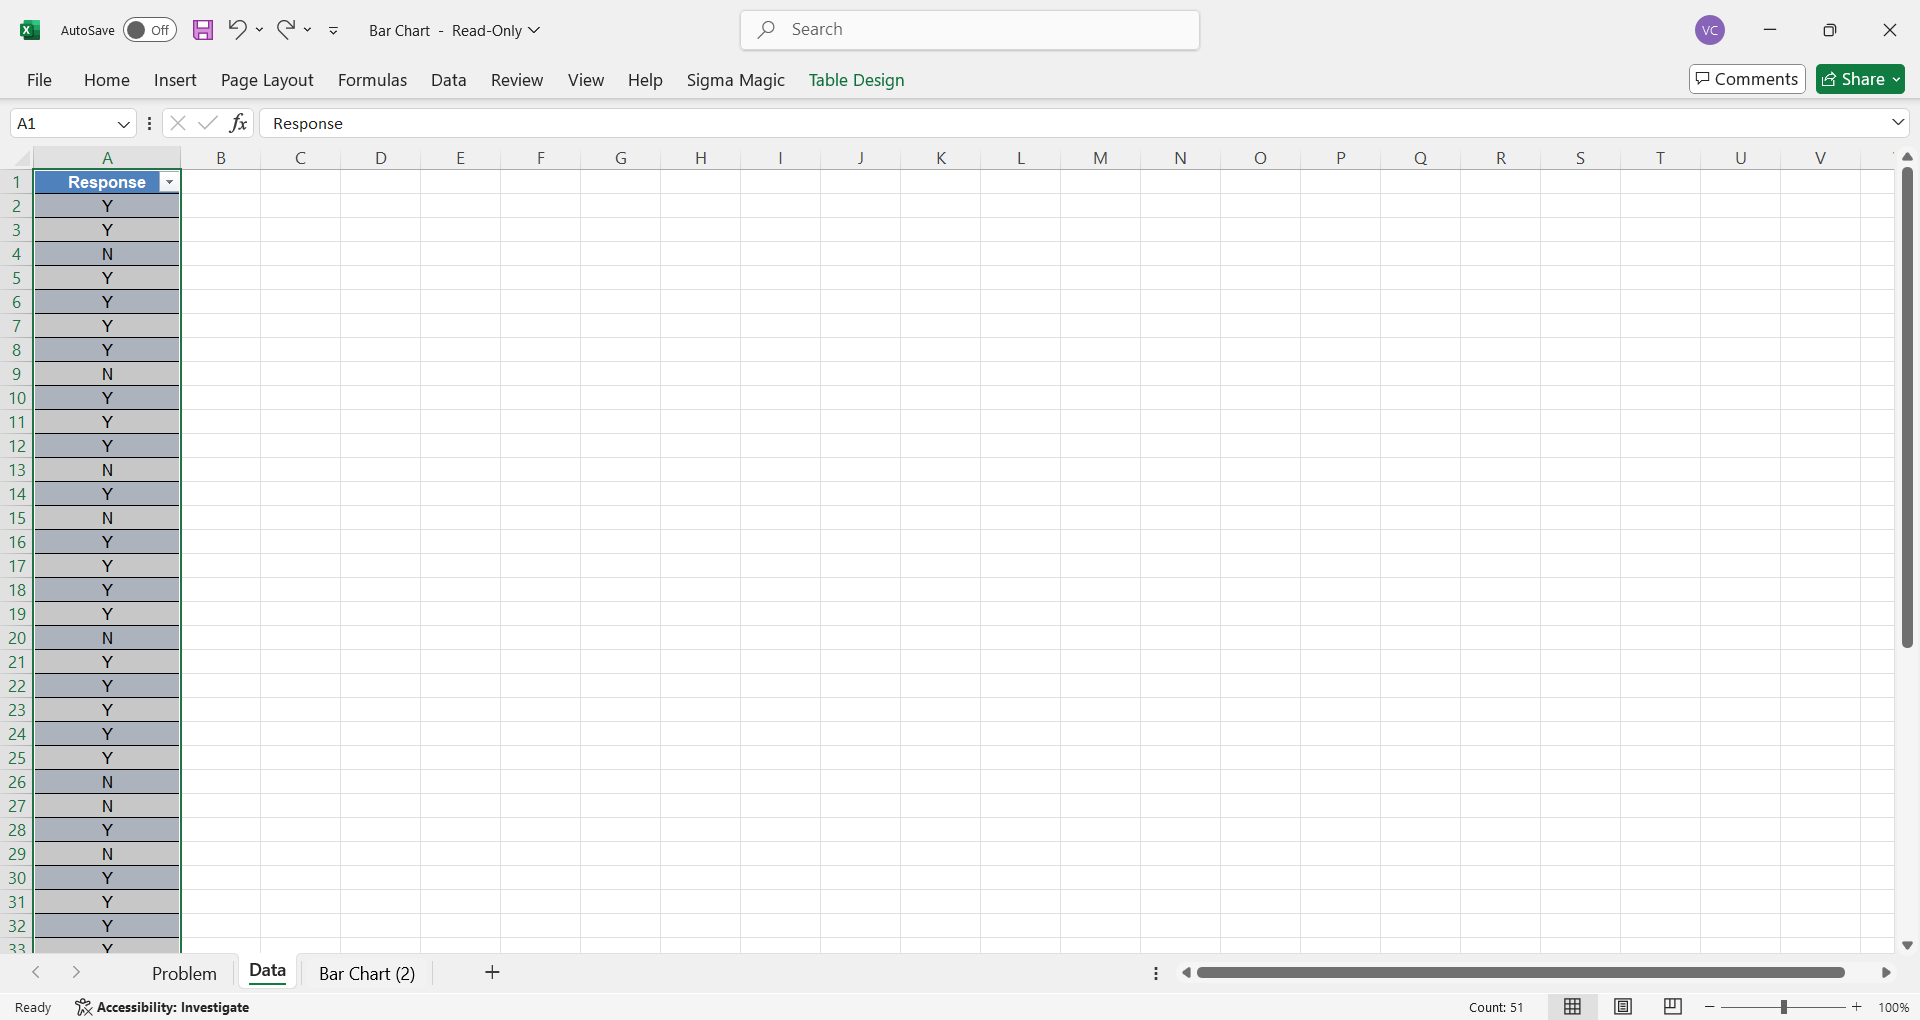1920x1020 pixels.
Task: Open the Review ribbon tab
Action: tap(517, 80)
